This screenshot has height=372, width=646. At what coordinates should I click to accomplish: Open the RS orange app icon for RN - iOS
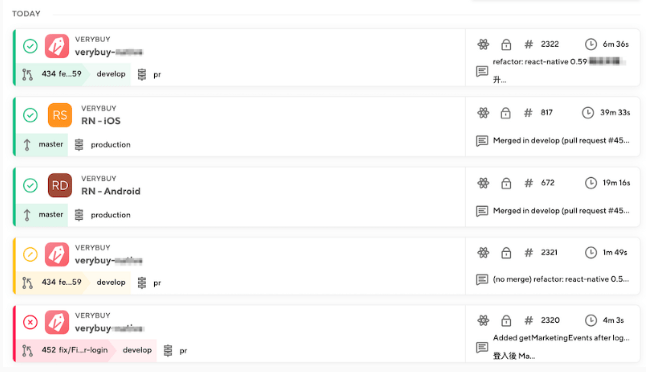coord(60,115)
